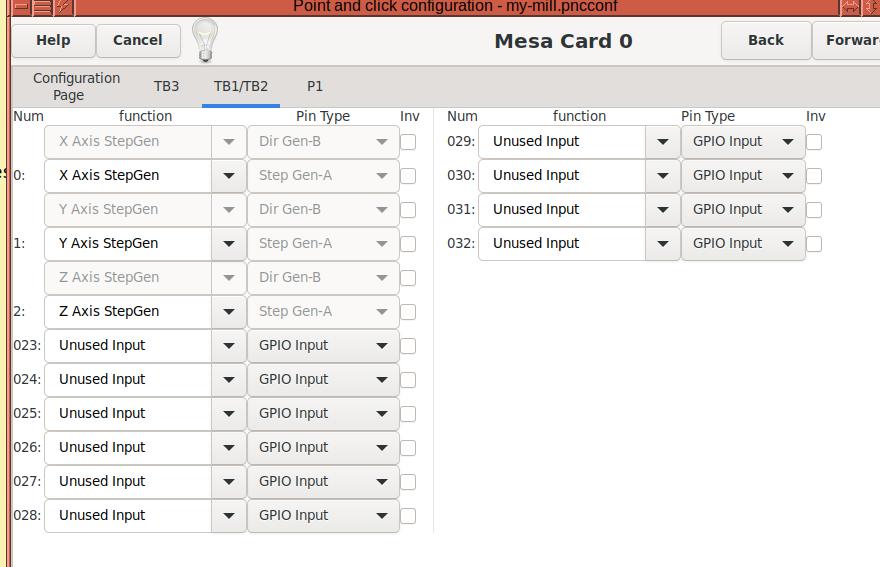880x567 pixels.
Task: Invert pin 025 with its checkbox
Action: [408, 414]
